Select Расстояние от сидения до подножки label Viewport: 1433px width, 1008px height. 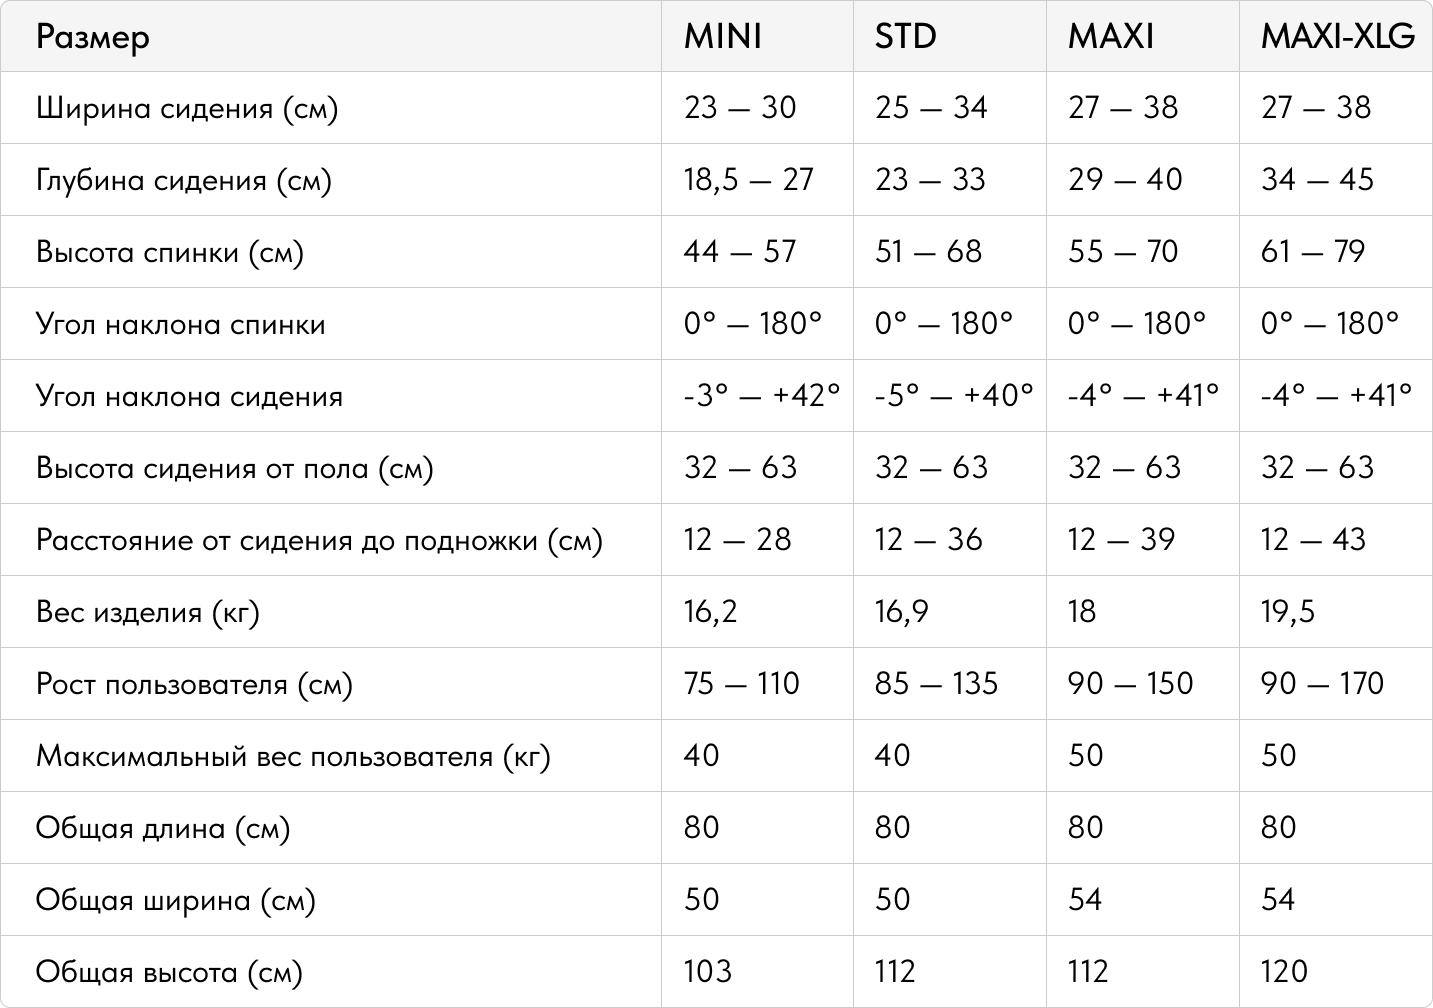(319, 540)
